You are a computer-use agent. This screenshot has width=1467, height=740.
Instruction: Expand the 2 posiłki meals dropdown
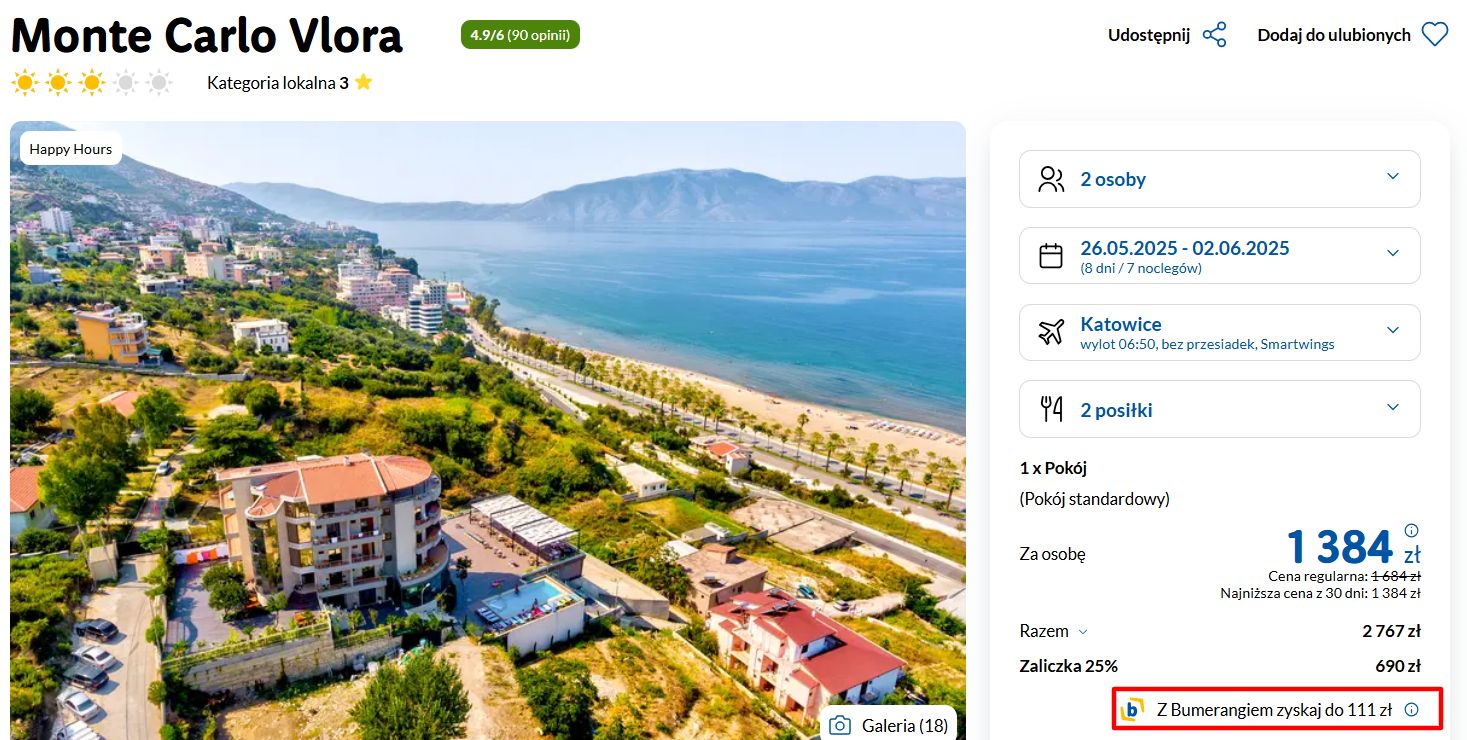1220,409
